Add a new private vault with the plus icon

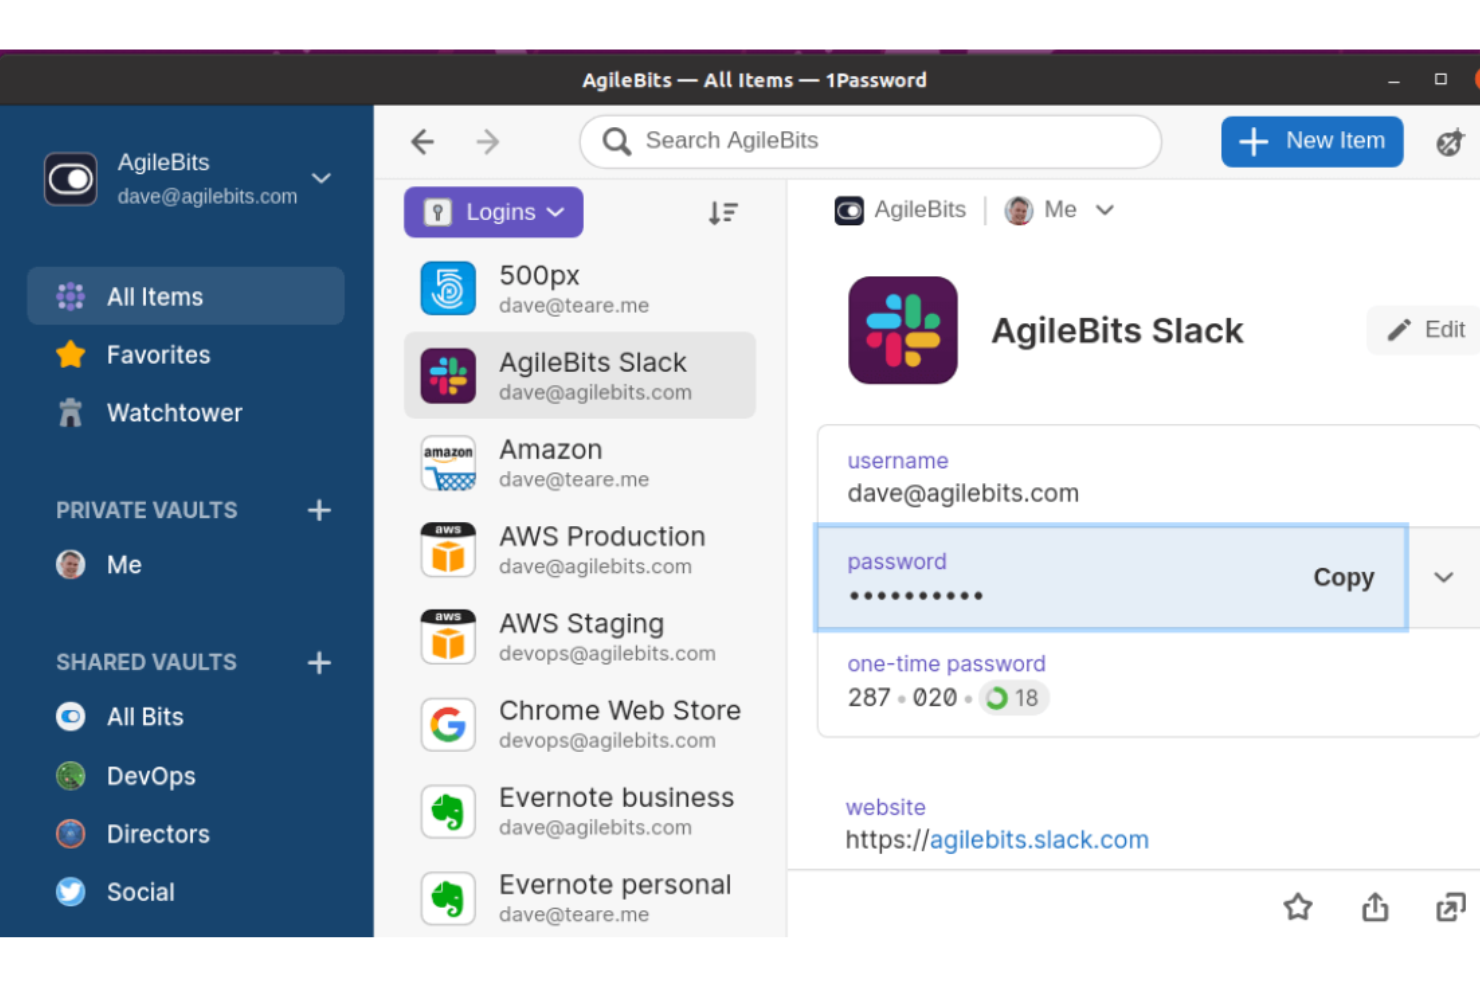pos(318,510)
